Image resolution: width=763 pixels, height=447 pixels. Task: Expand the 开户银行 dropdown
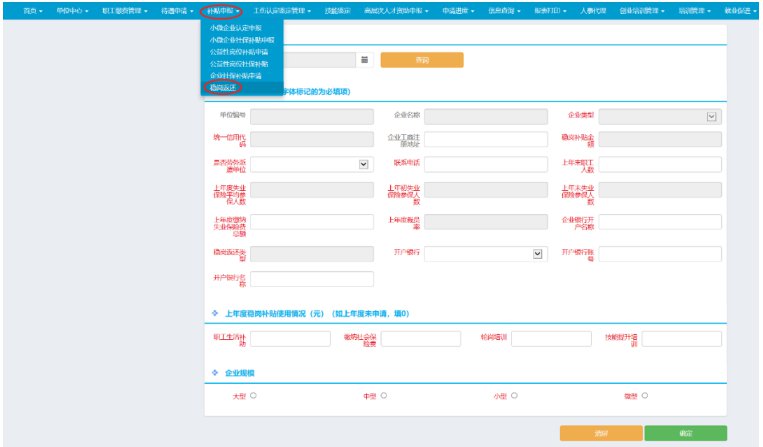click(x=486, y=254)
